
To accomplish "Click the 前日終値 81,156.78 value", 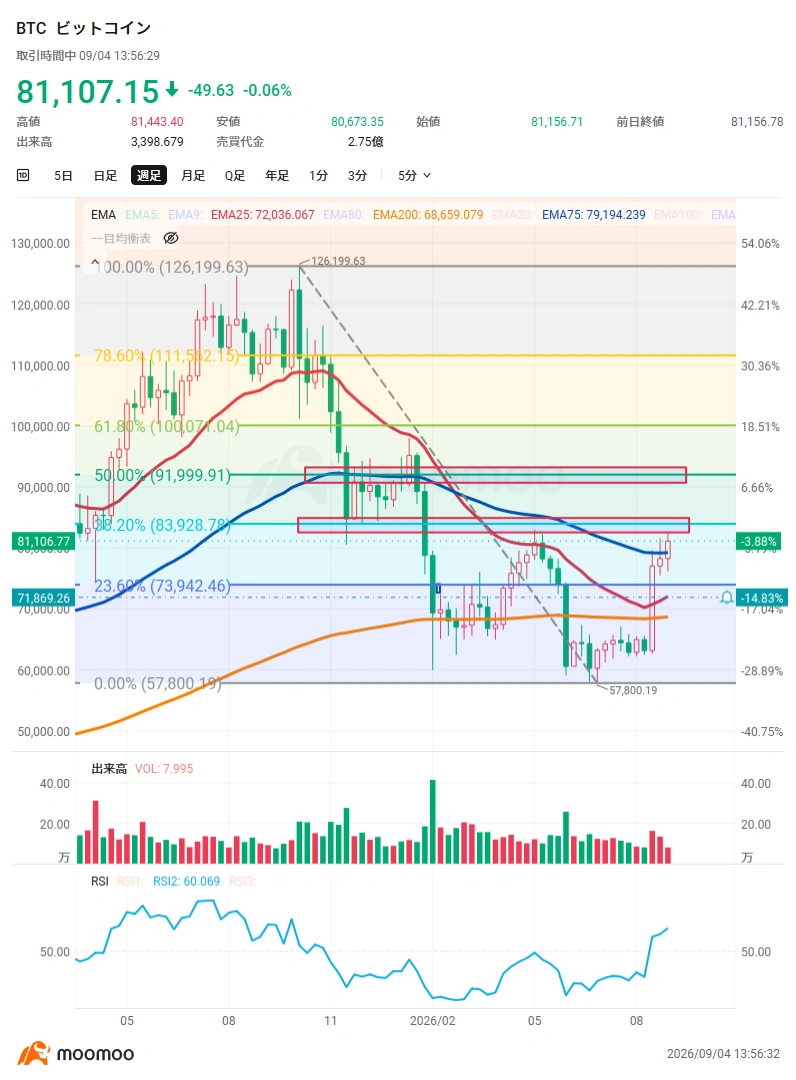I will 757,122.
